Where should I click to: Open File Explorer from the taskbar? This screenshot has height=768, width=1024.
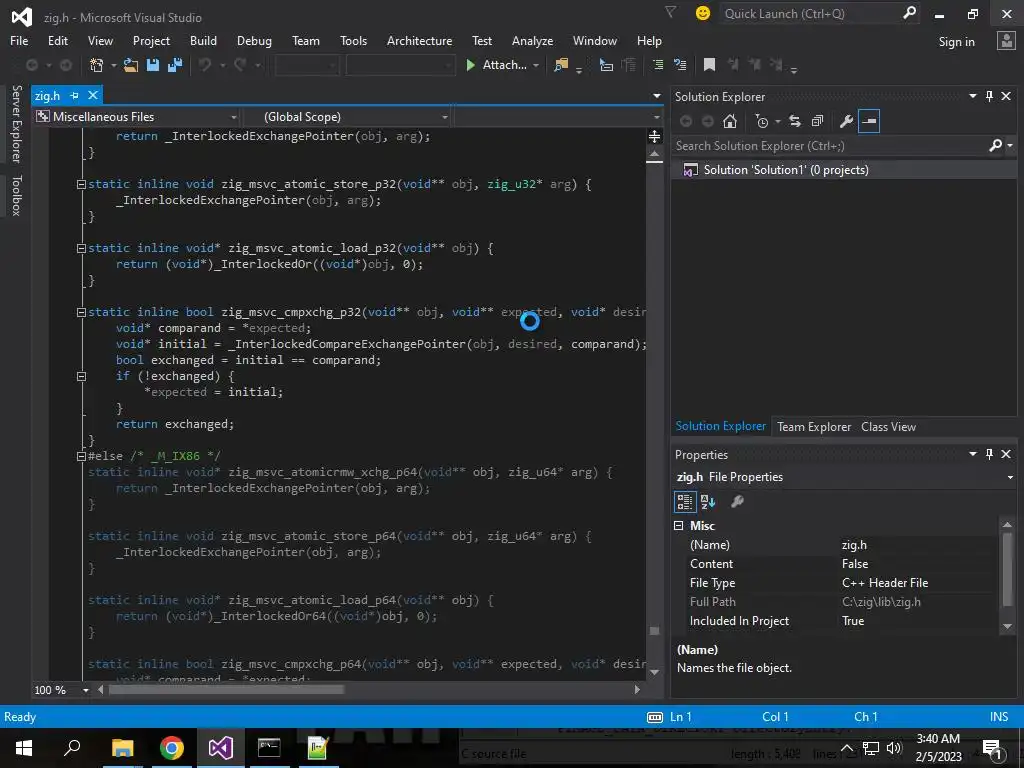(122, 748)
